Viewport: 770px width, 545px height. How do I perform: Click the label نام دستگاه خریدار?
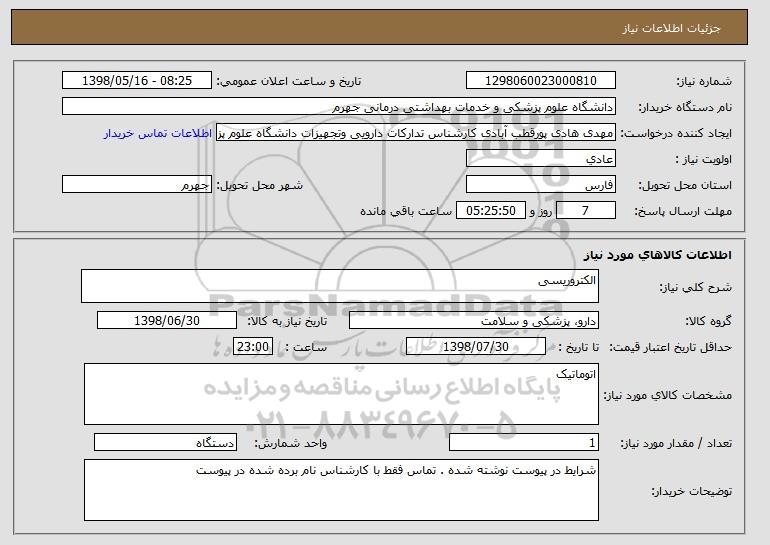pos(685,107)
